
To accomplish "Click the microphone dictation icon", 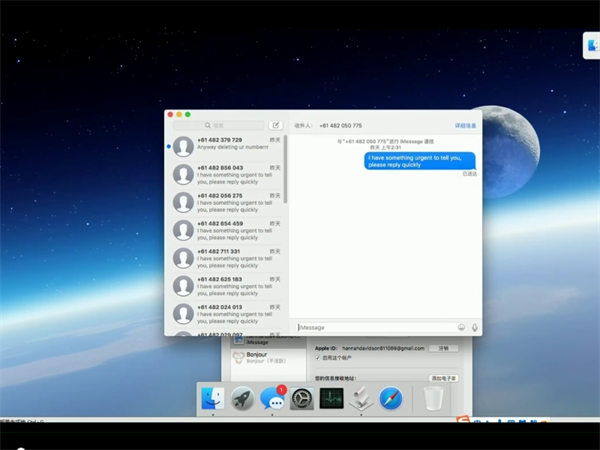I will point(475,327).
